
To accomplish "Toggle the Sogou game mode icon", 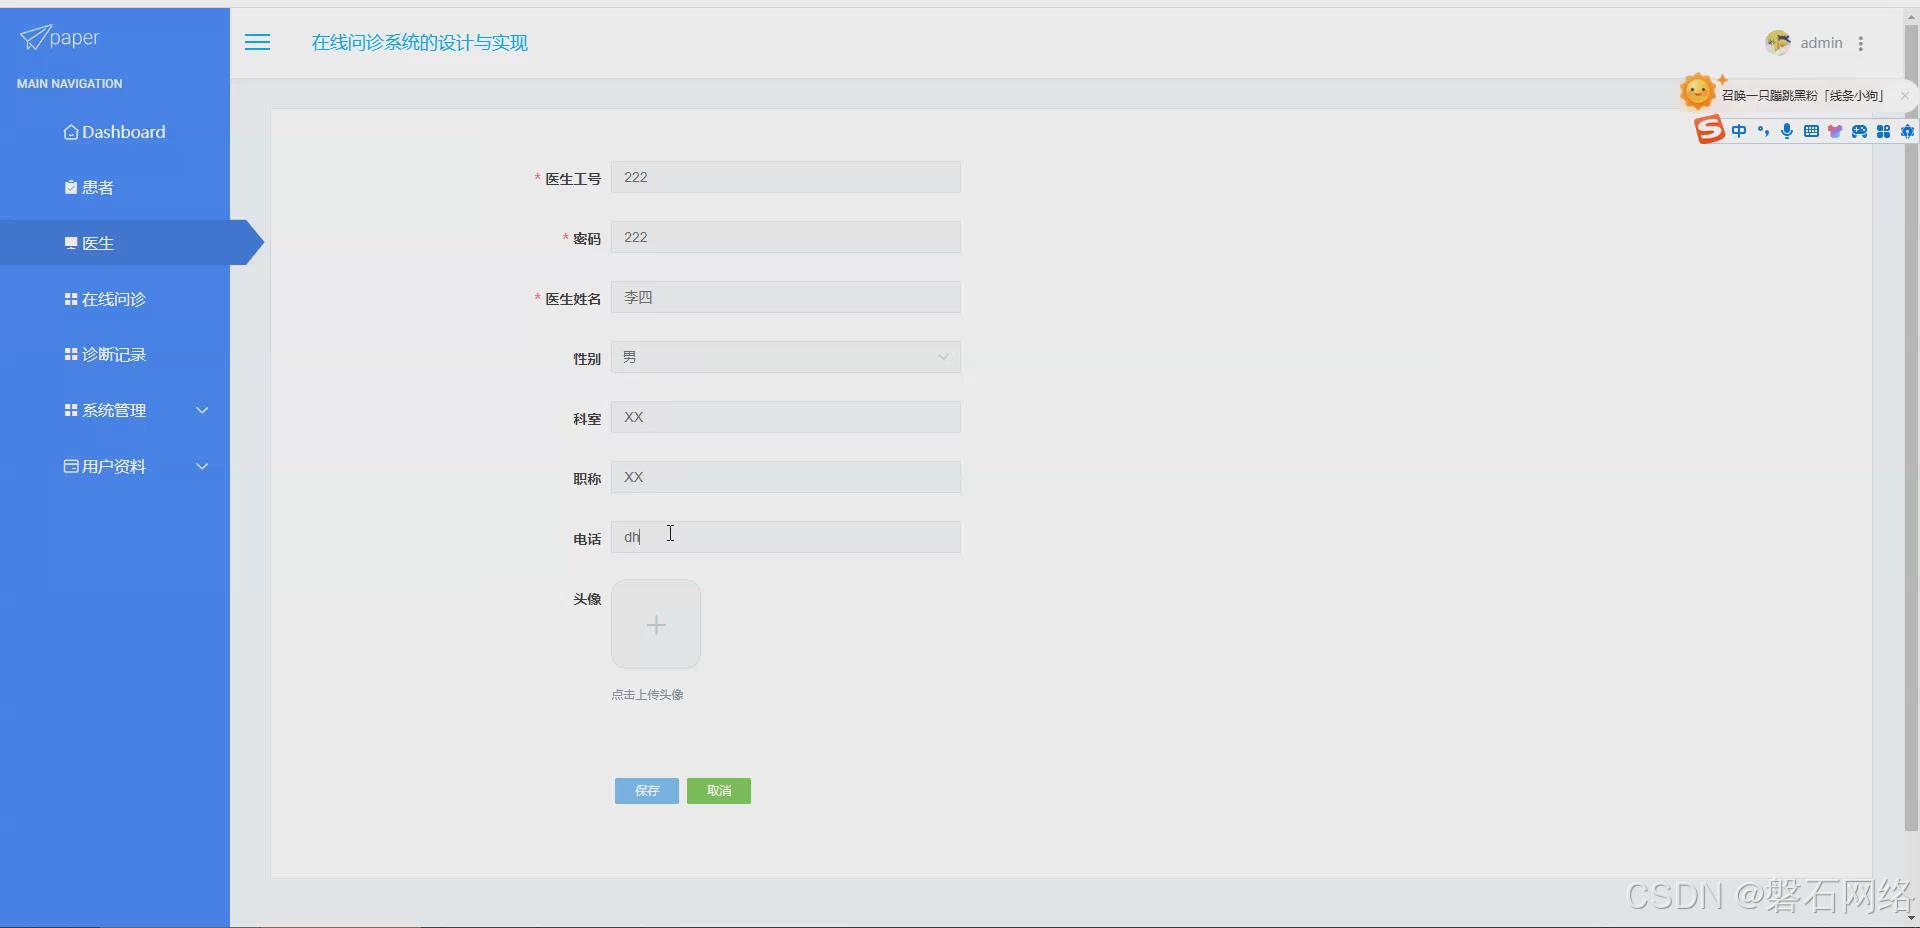I will click(1858, 131).
